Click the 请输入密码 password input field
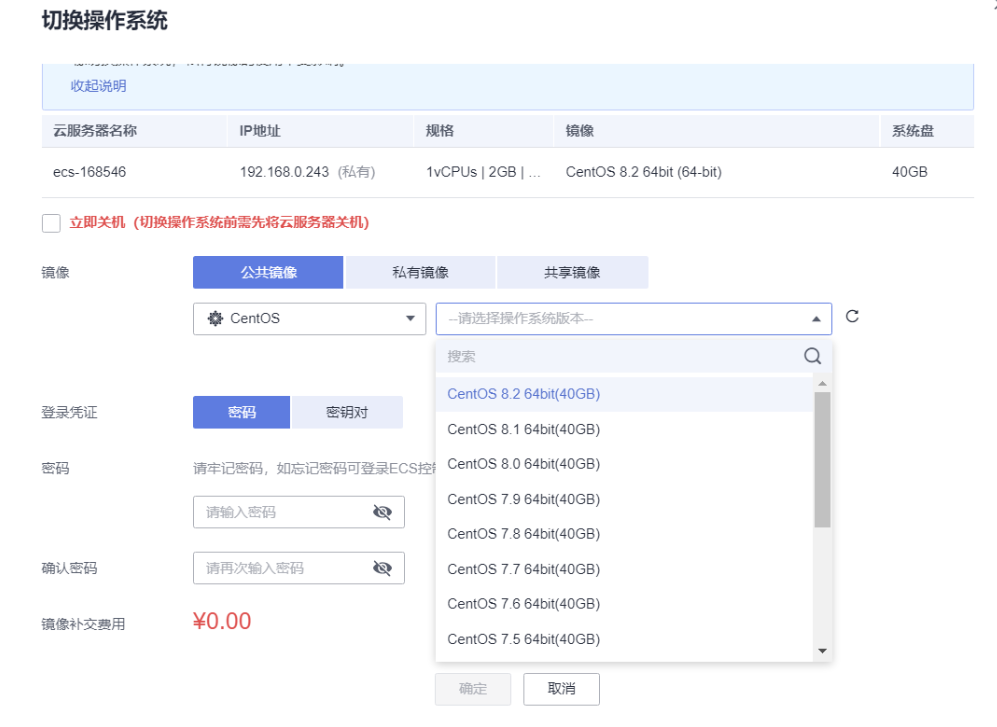 tap(280, 512)
